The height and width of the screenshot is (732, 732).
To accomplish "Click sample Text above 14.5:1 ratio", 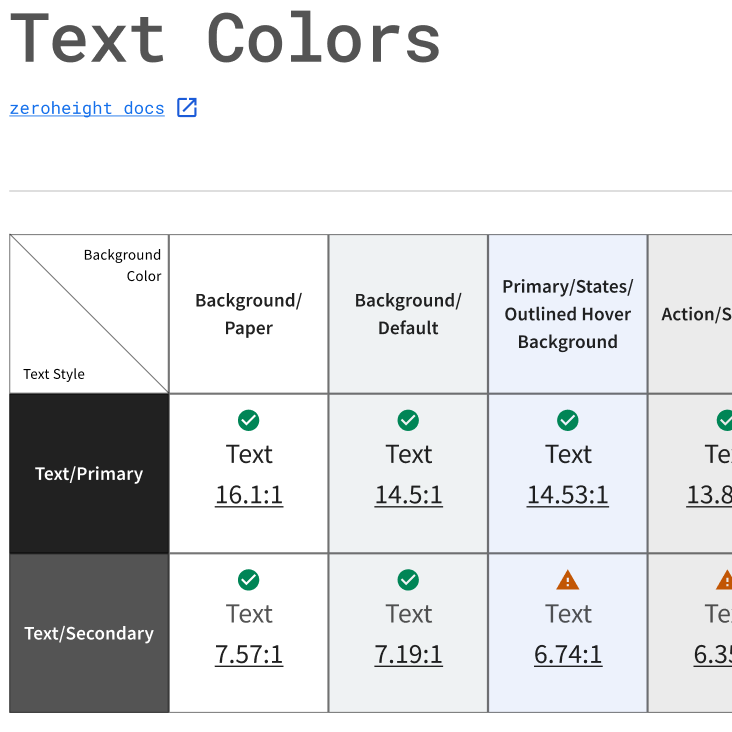I will click(x=408, y=454).
